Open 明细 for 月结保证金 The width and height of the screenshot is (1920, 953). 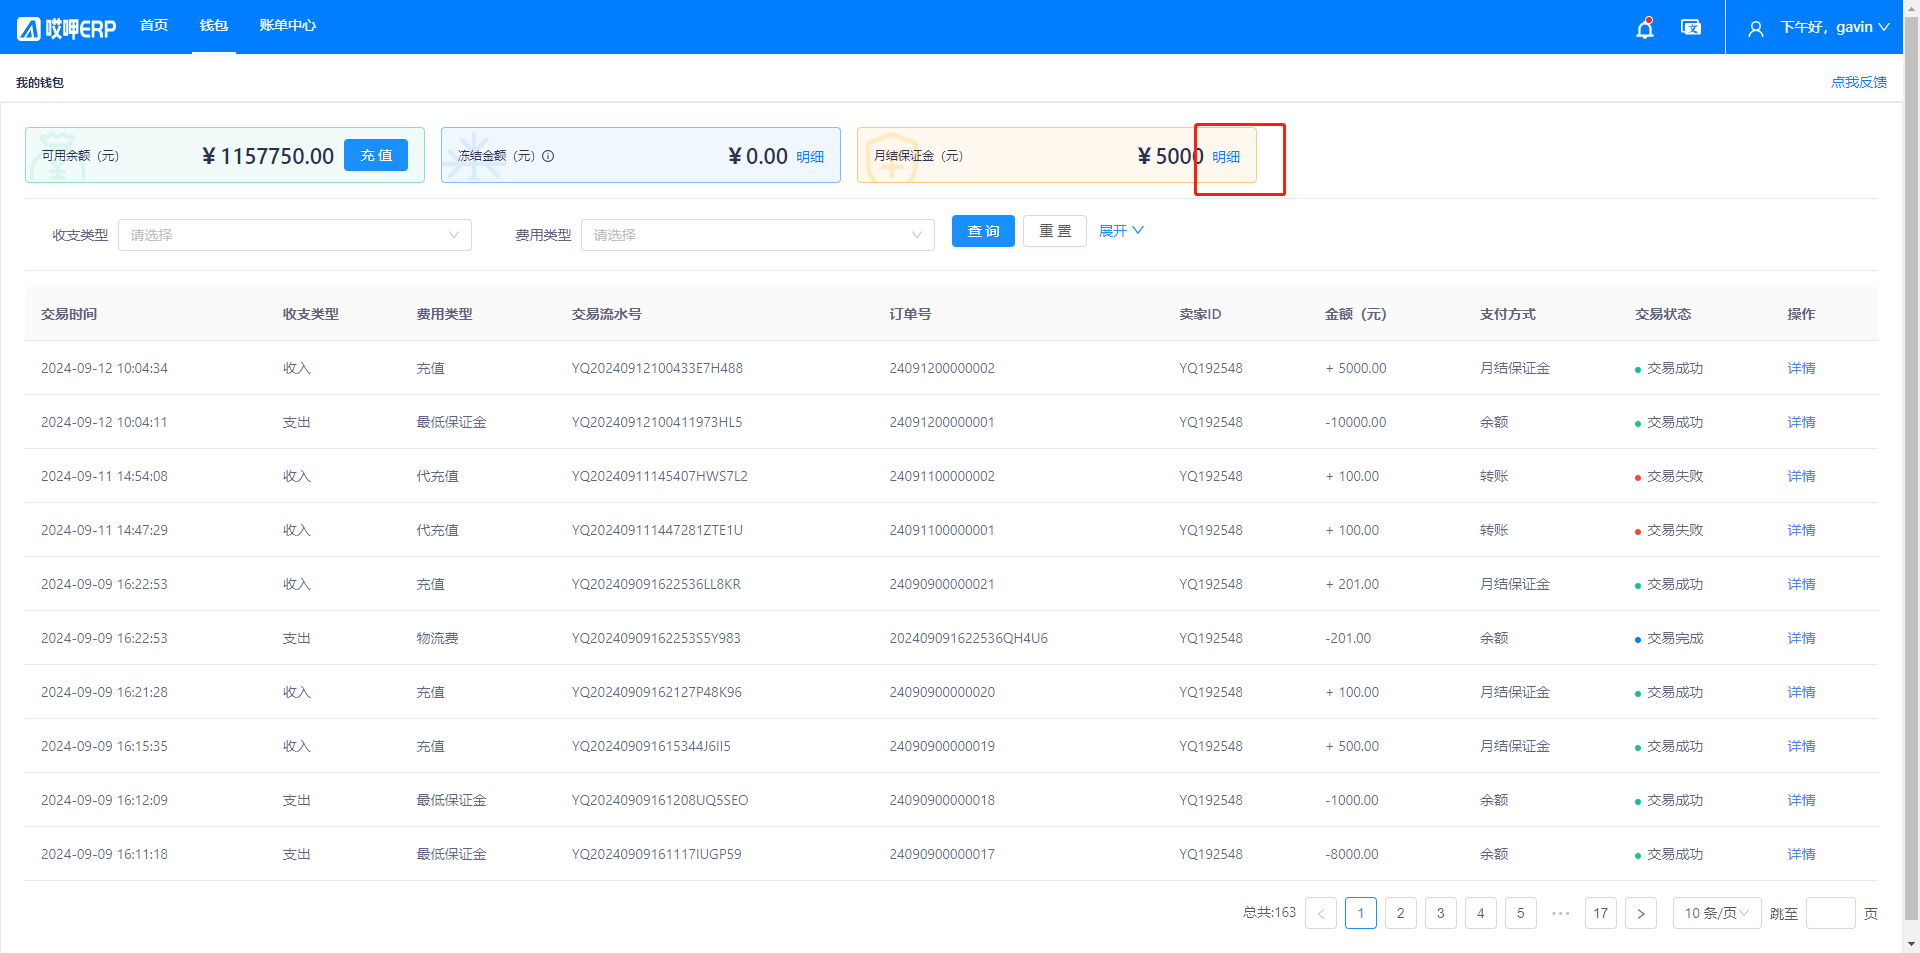[1226, 157]
